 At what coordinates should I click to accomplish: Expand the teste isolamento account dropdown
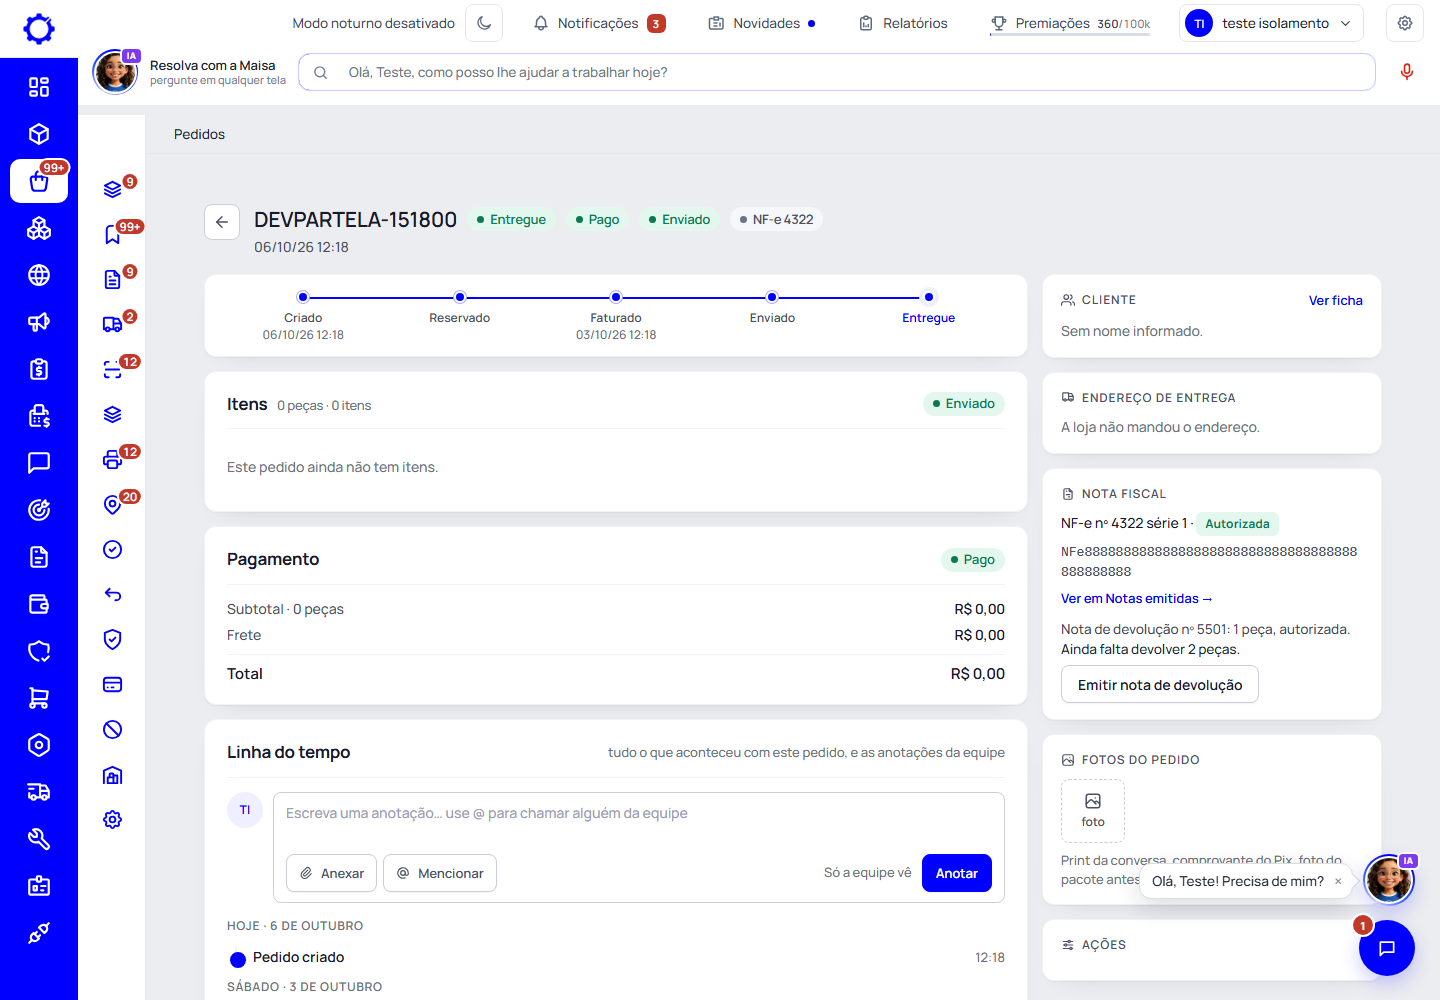pos(1272,23)
